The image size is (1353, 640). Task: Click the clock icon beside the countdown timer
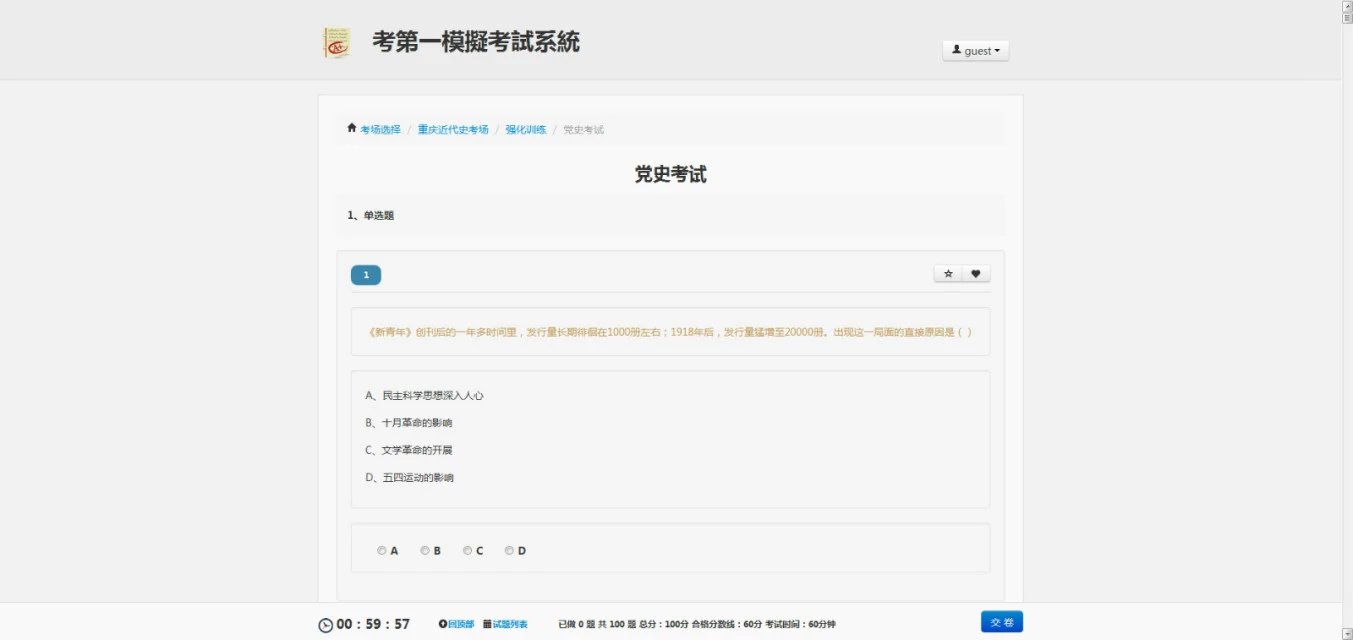pyautogui.click(x=326, y=625)
